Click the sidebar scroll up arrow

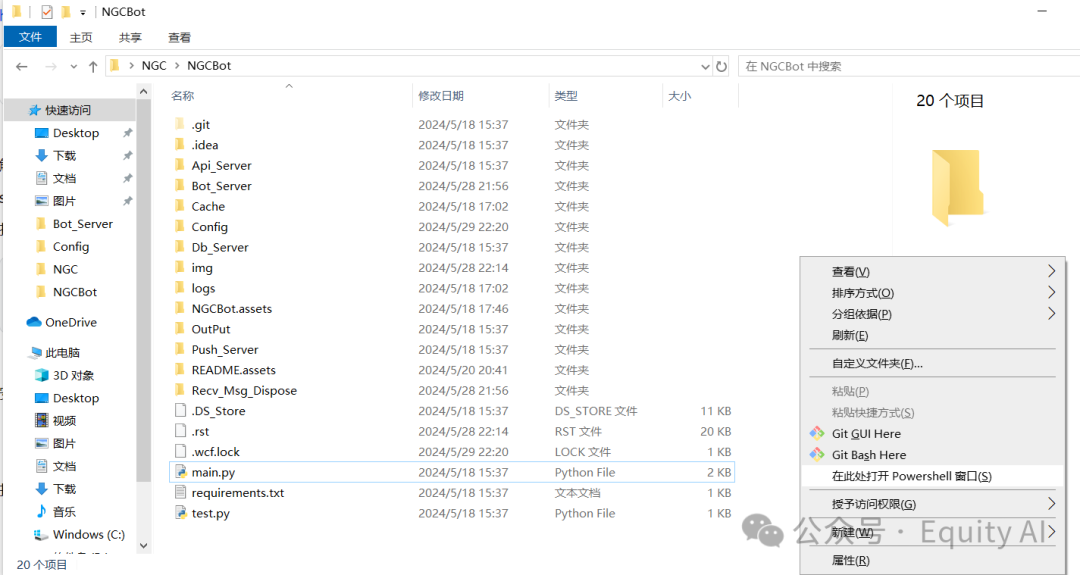click(143, 91)
